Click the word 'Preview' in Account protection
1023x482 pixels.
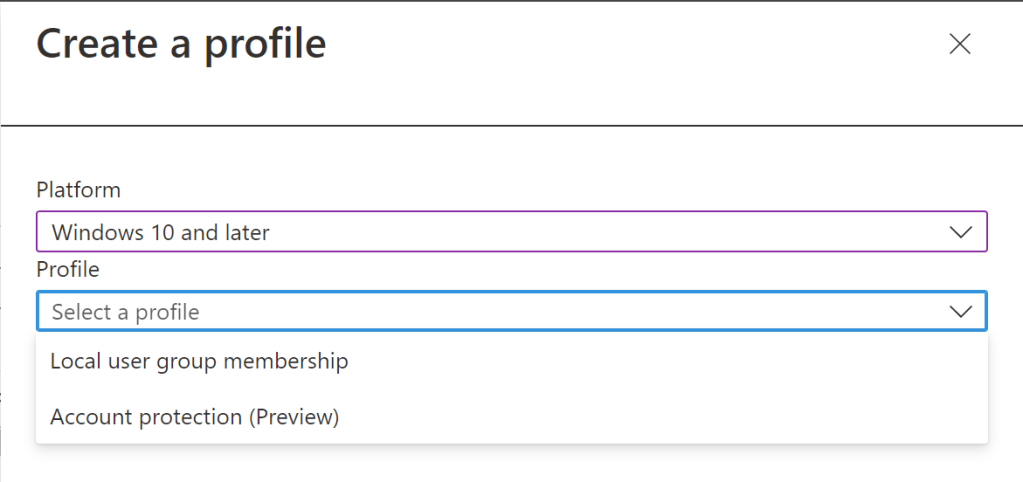click(294, 416)
